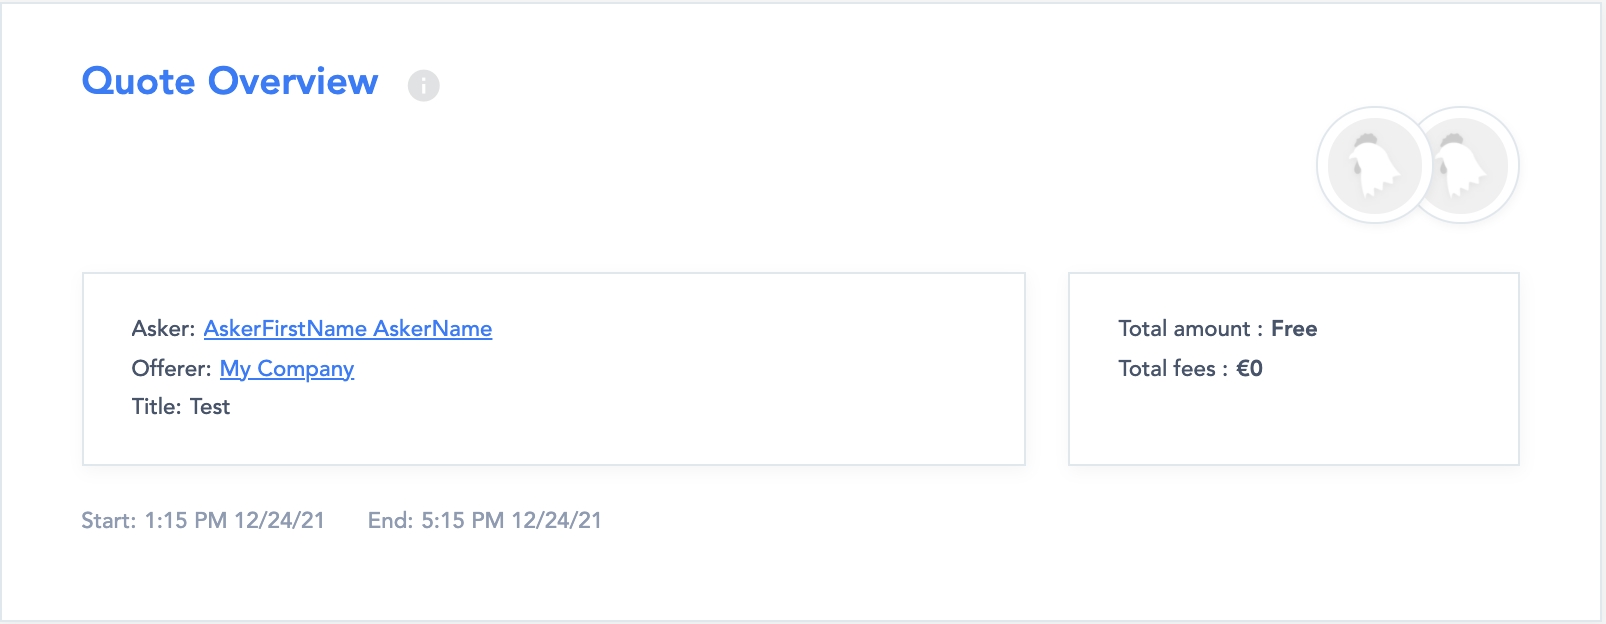Image resolution: width=1606 pixels, height=624 pixels.
Task: Click the "Start:" label
Action: tap(108, 521)
